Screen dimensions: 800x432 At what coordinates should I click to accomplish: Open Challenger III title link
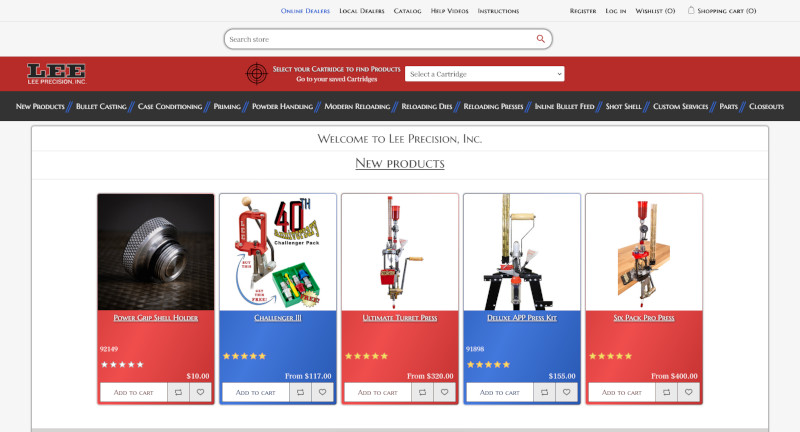(278, 318)
